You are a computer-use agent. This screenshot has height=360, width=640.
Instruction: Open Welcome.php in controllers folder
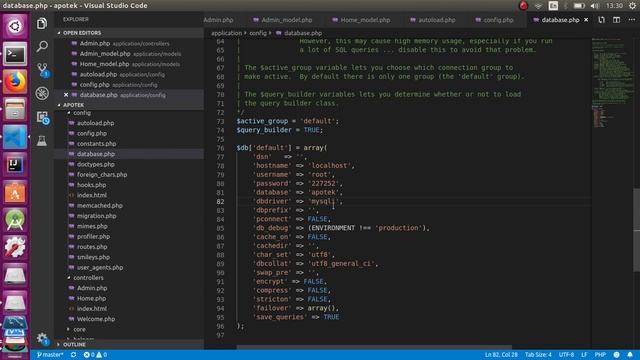tap(96, 319)
